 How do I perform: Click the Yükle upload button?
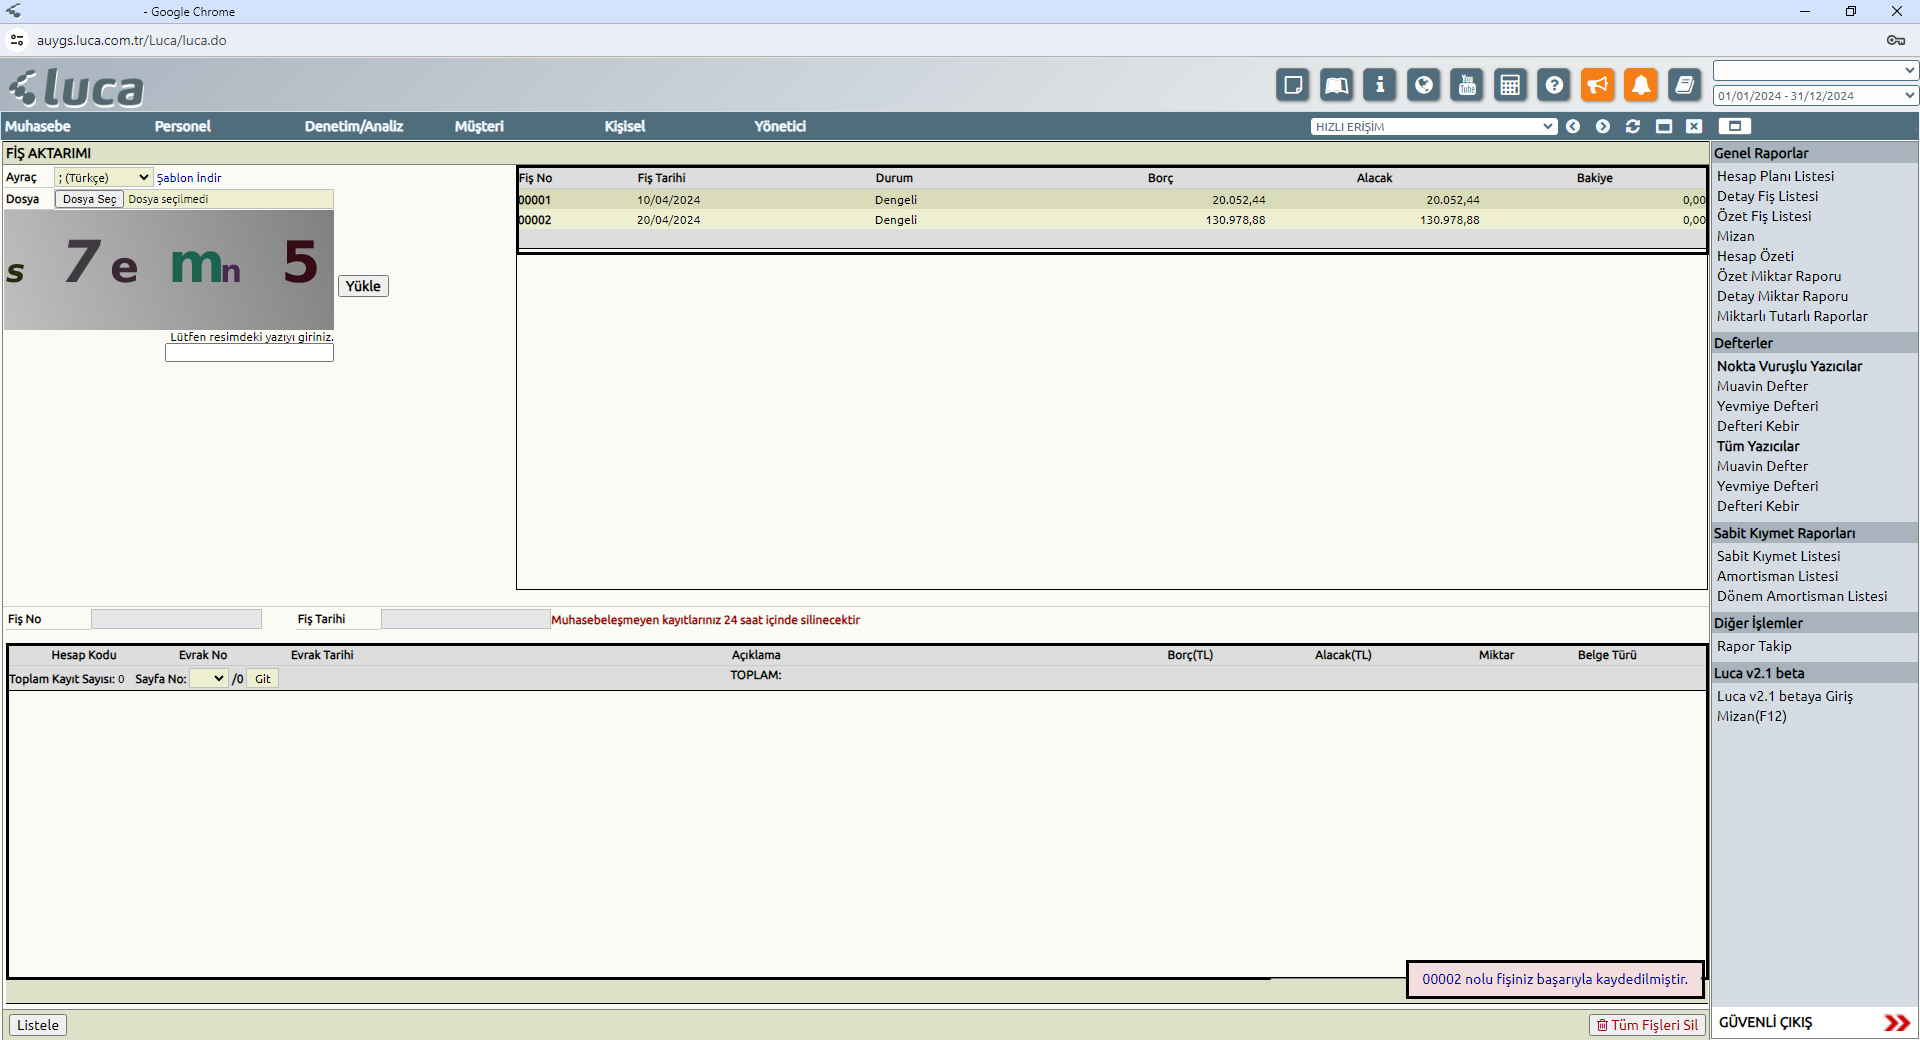coord(363,286)
